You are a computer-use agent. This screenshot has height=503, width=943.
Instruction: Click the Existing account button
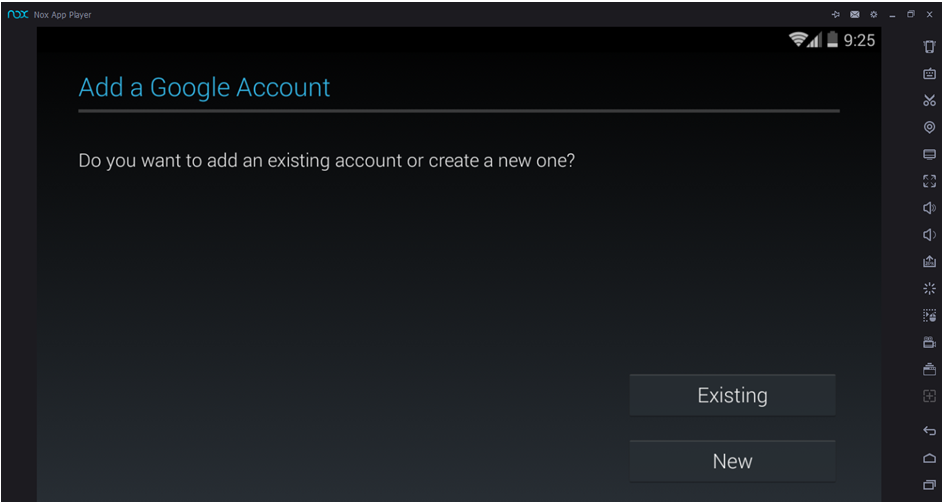[732, 395]
